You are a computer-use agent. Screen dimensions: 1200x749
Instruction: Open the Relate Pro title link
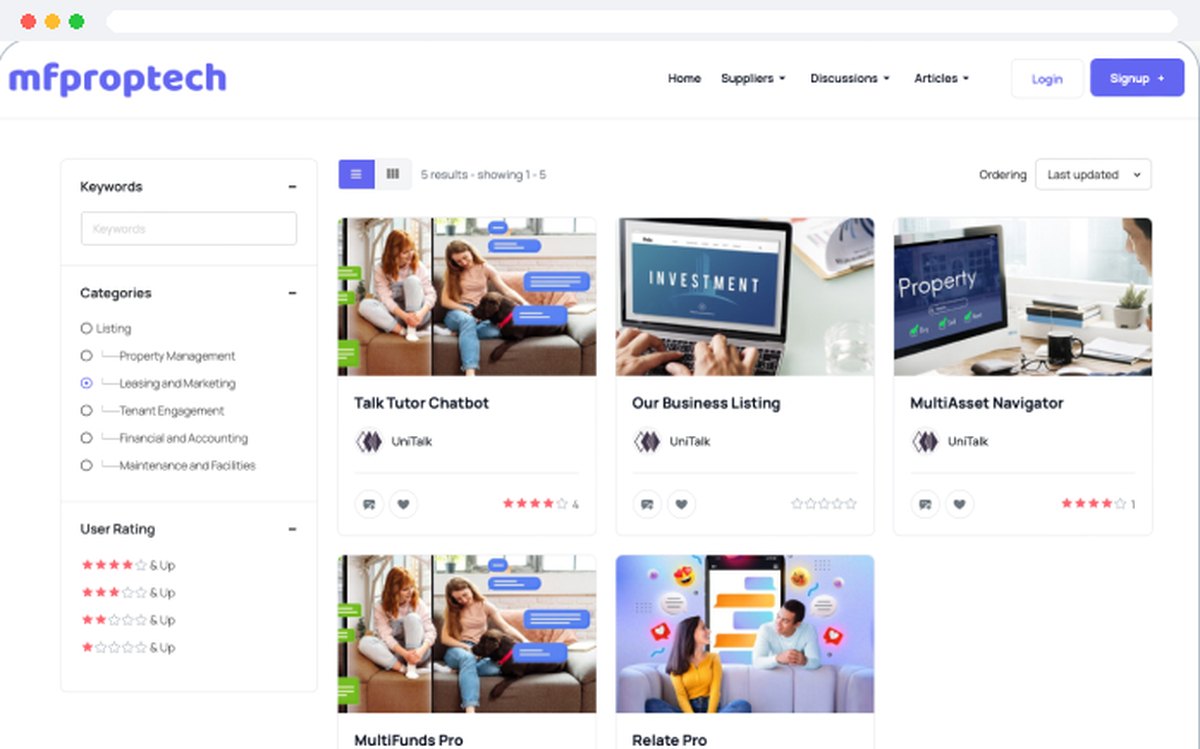pyautogui.click(x=669, y=740)
